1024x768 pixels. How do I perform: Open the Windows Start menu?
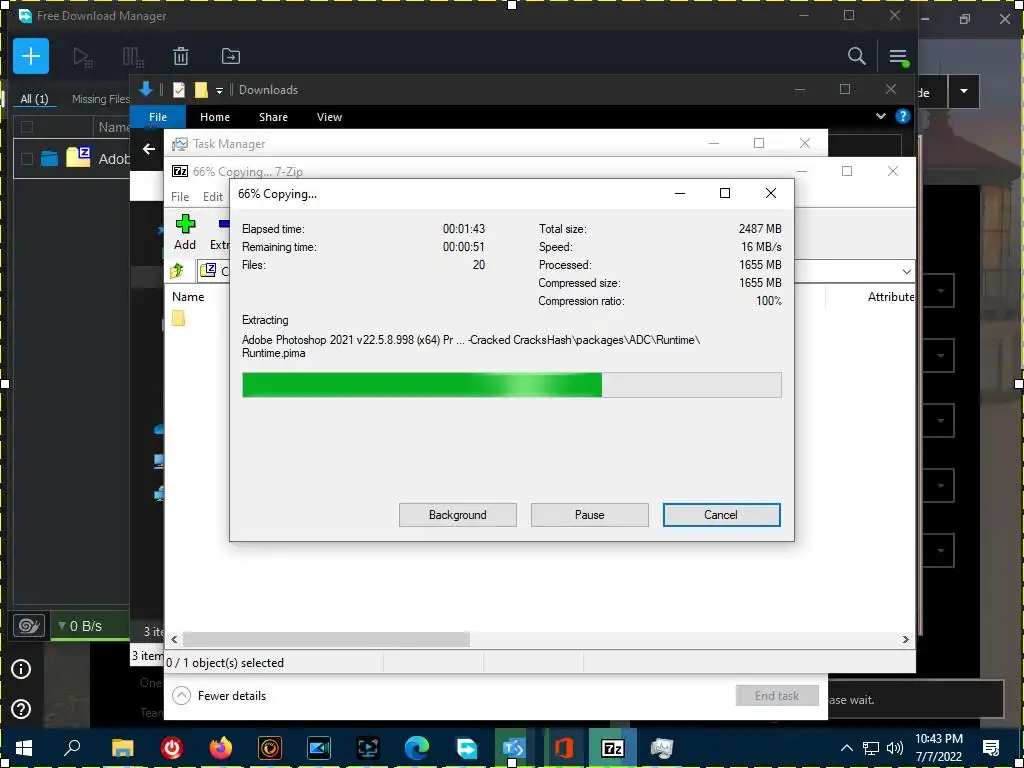coord(24,748)
